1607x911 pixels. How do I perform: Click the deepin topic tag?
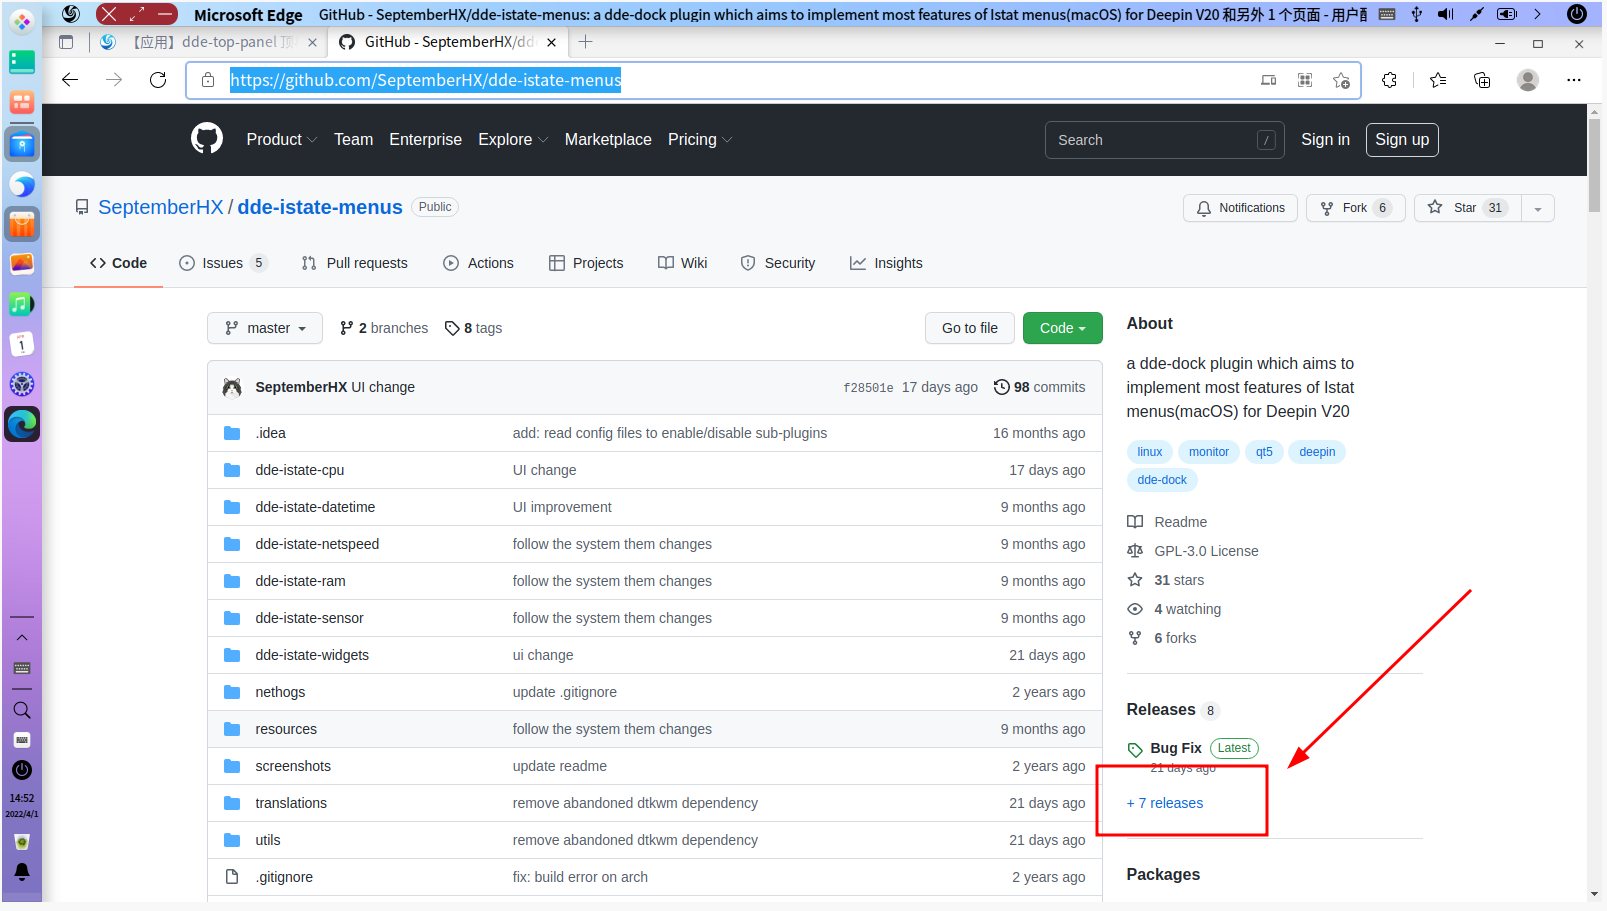click(1317, 452)
